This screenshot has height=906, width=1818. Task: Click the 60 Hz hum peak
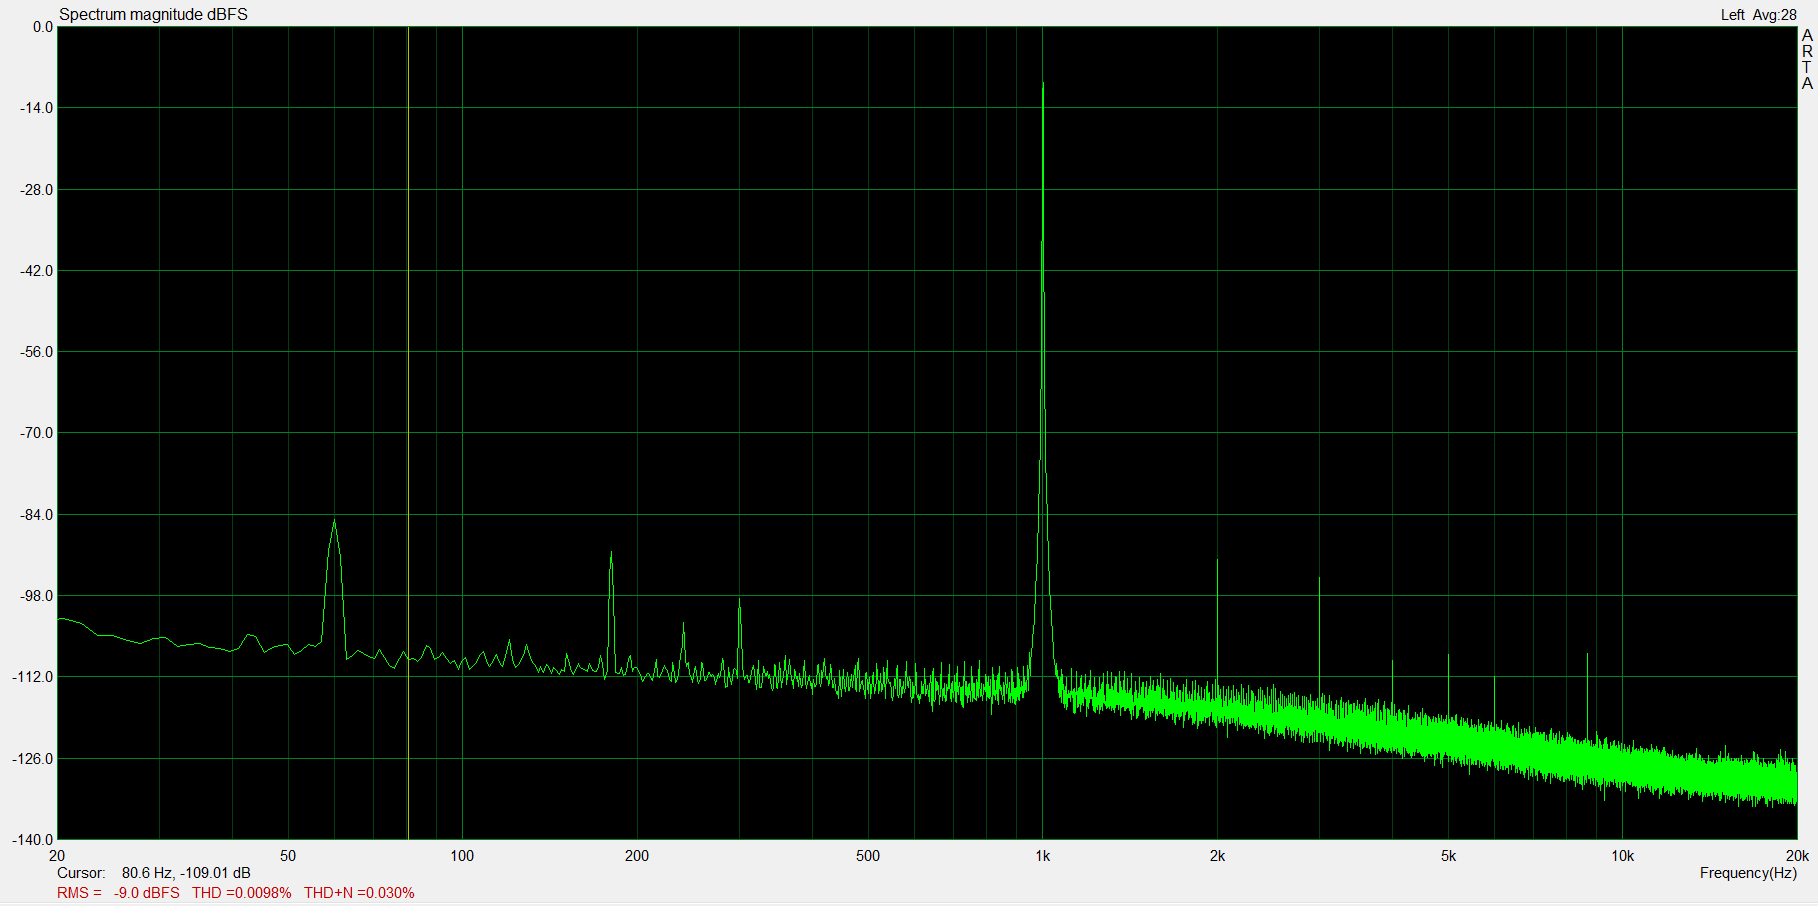tap(334, 522)
